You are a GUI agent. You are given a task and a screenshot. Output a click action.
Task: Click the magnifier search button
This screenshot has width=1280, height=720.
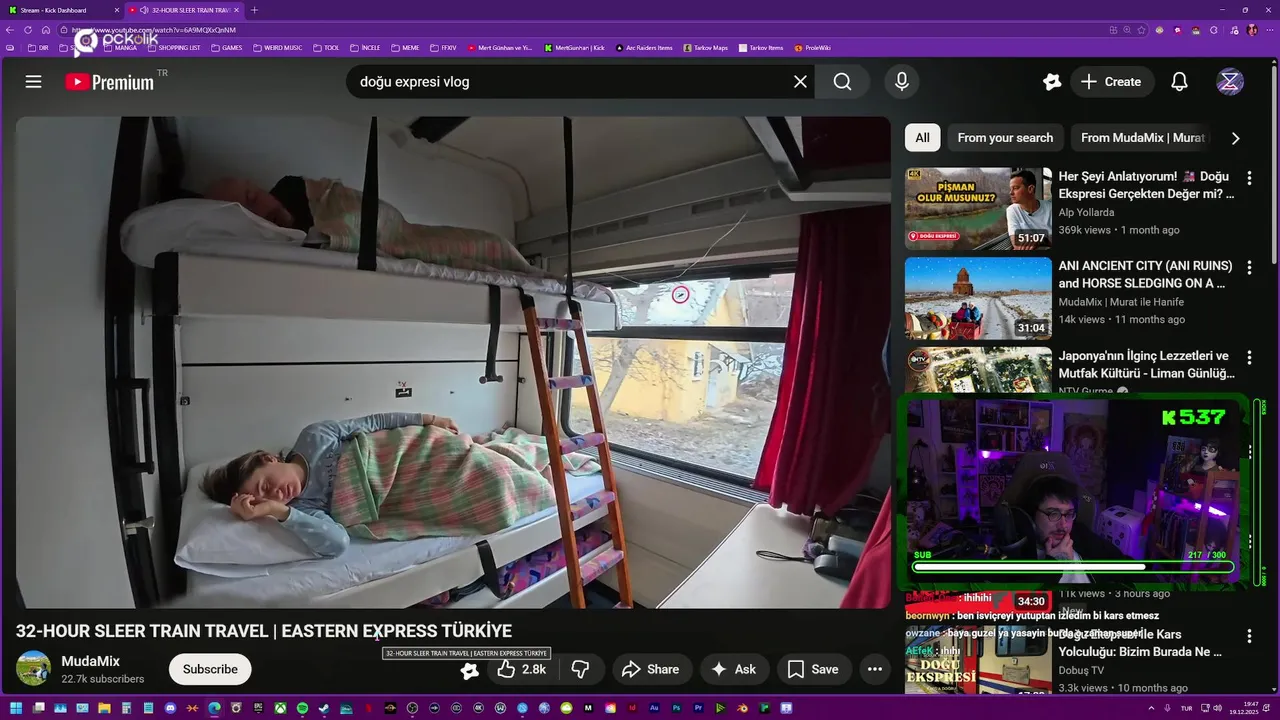click(x=843, y=82)
